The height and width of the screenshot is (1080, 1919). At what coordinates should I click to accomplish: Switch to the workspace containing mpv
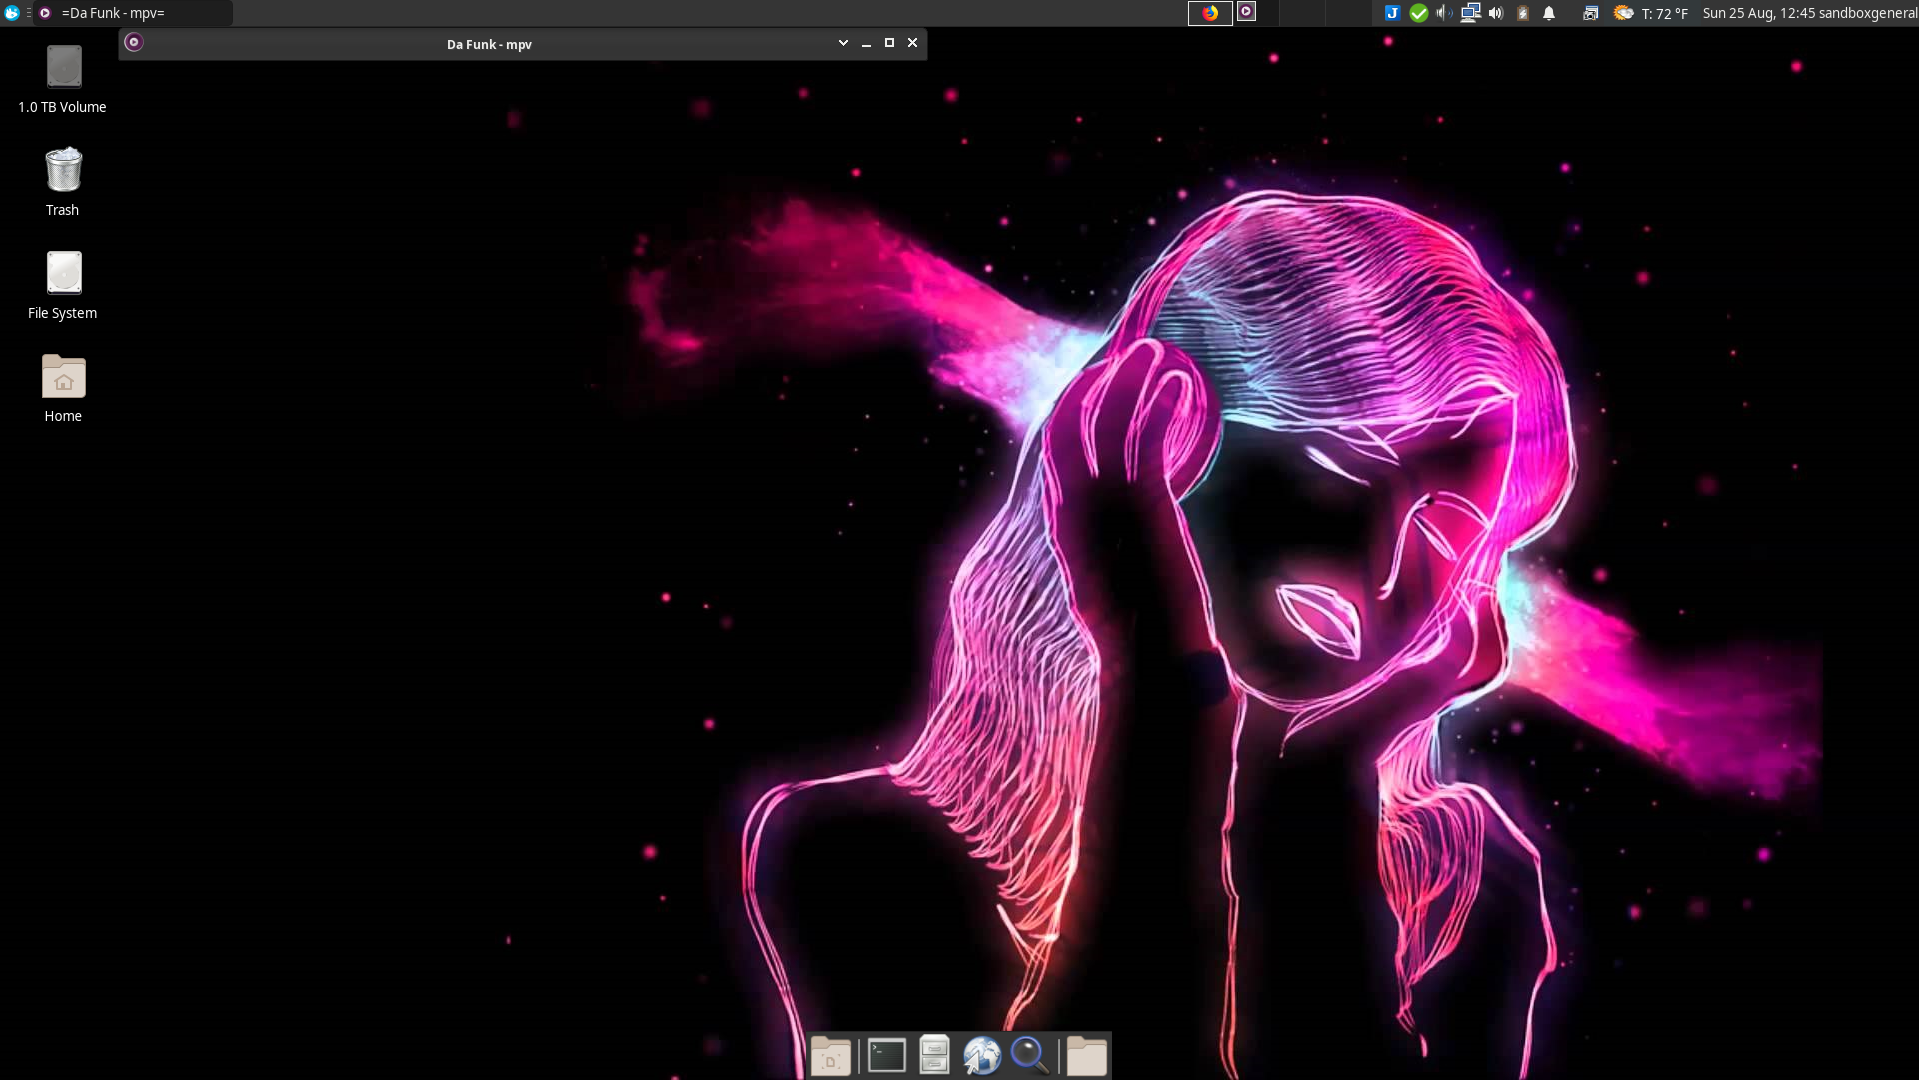(1255, 13)
